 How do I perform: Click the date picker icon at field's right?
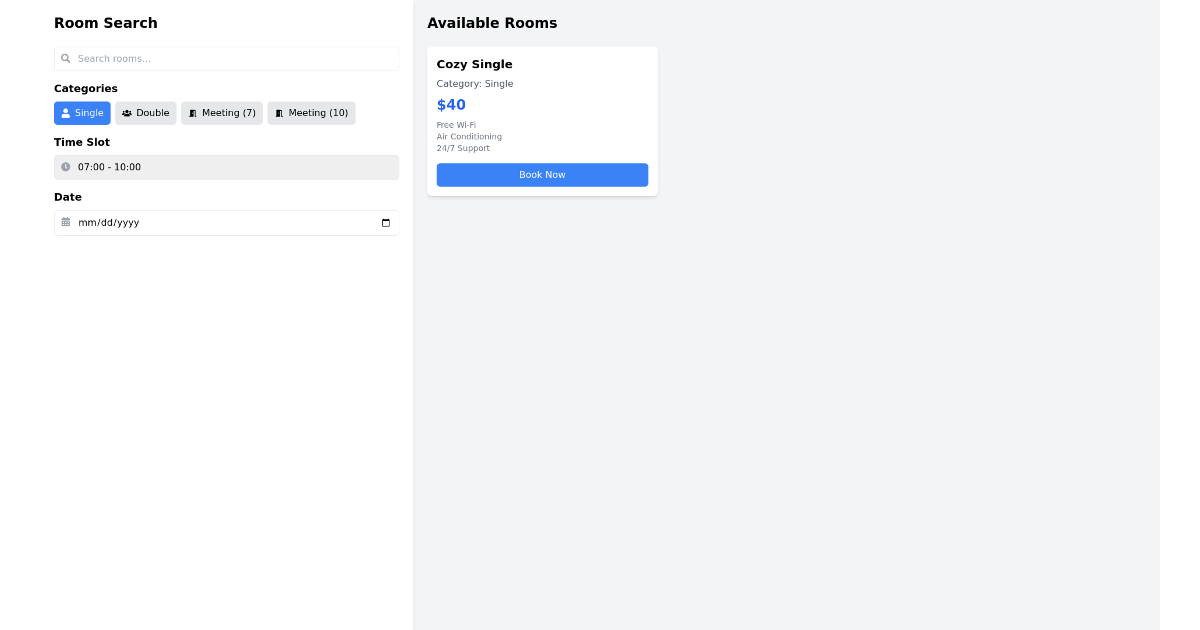tap(385, 222)
